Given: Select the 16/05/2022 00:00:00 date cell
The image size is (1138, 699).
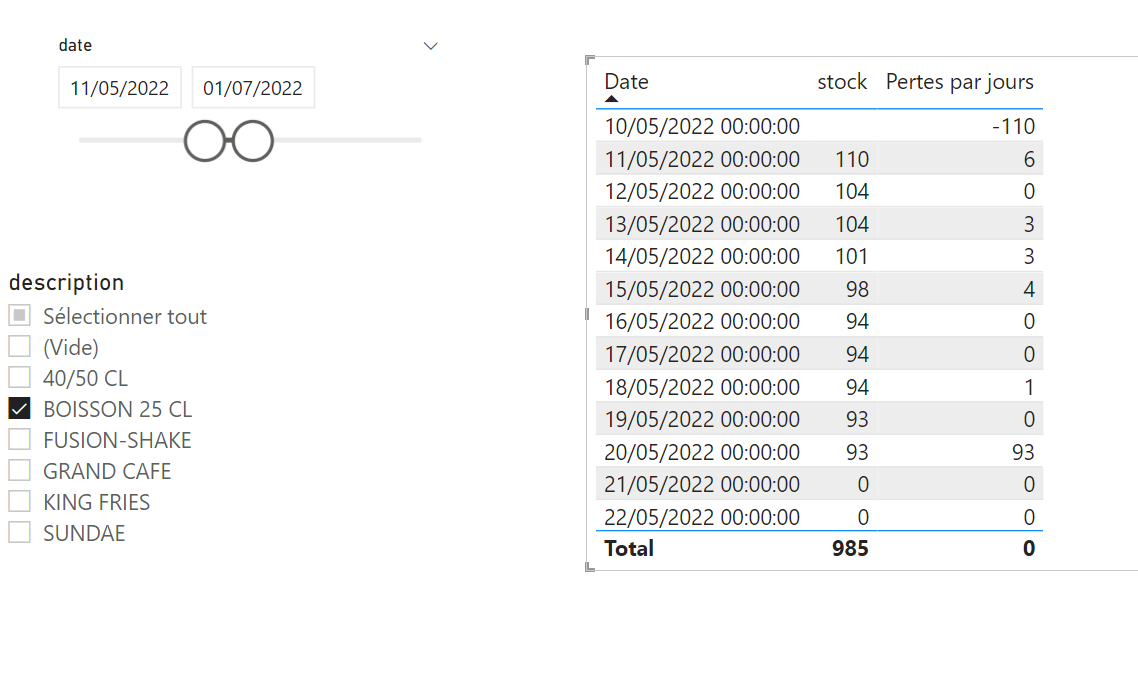Looking at the screenshot, I should click(702, 322).
